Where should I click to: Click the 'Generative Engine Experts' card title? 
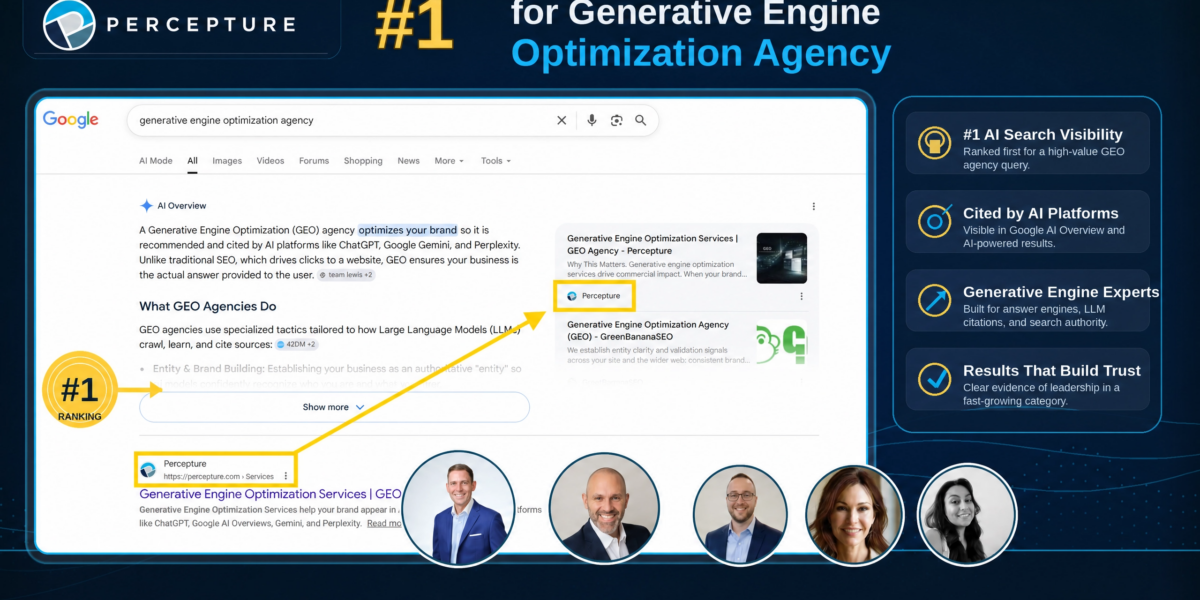point(1061,292)
